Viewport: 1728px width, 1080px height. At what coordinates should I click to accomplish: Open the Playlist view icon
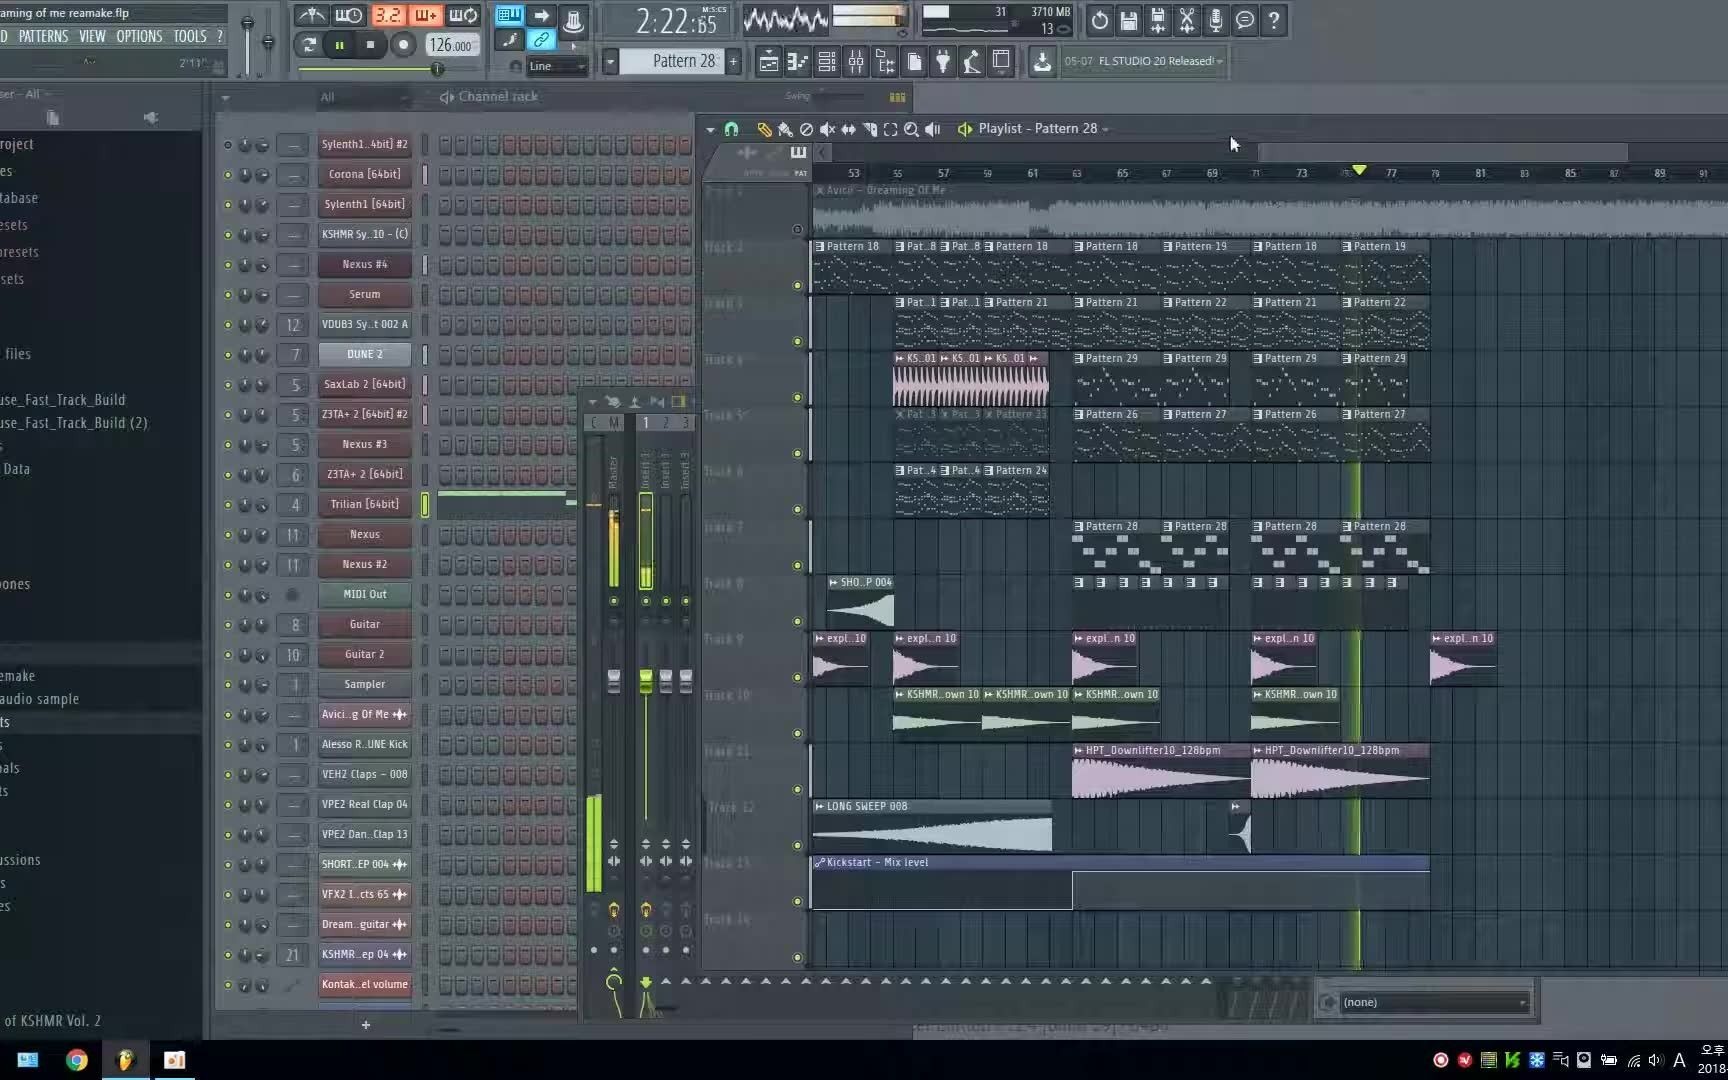pyautogui.click(x=768, y=62)
